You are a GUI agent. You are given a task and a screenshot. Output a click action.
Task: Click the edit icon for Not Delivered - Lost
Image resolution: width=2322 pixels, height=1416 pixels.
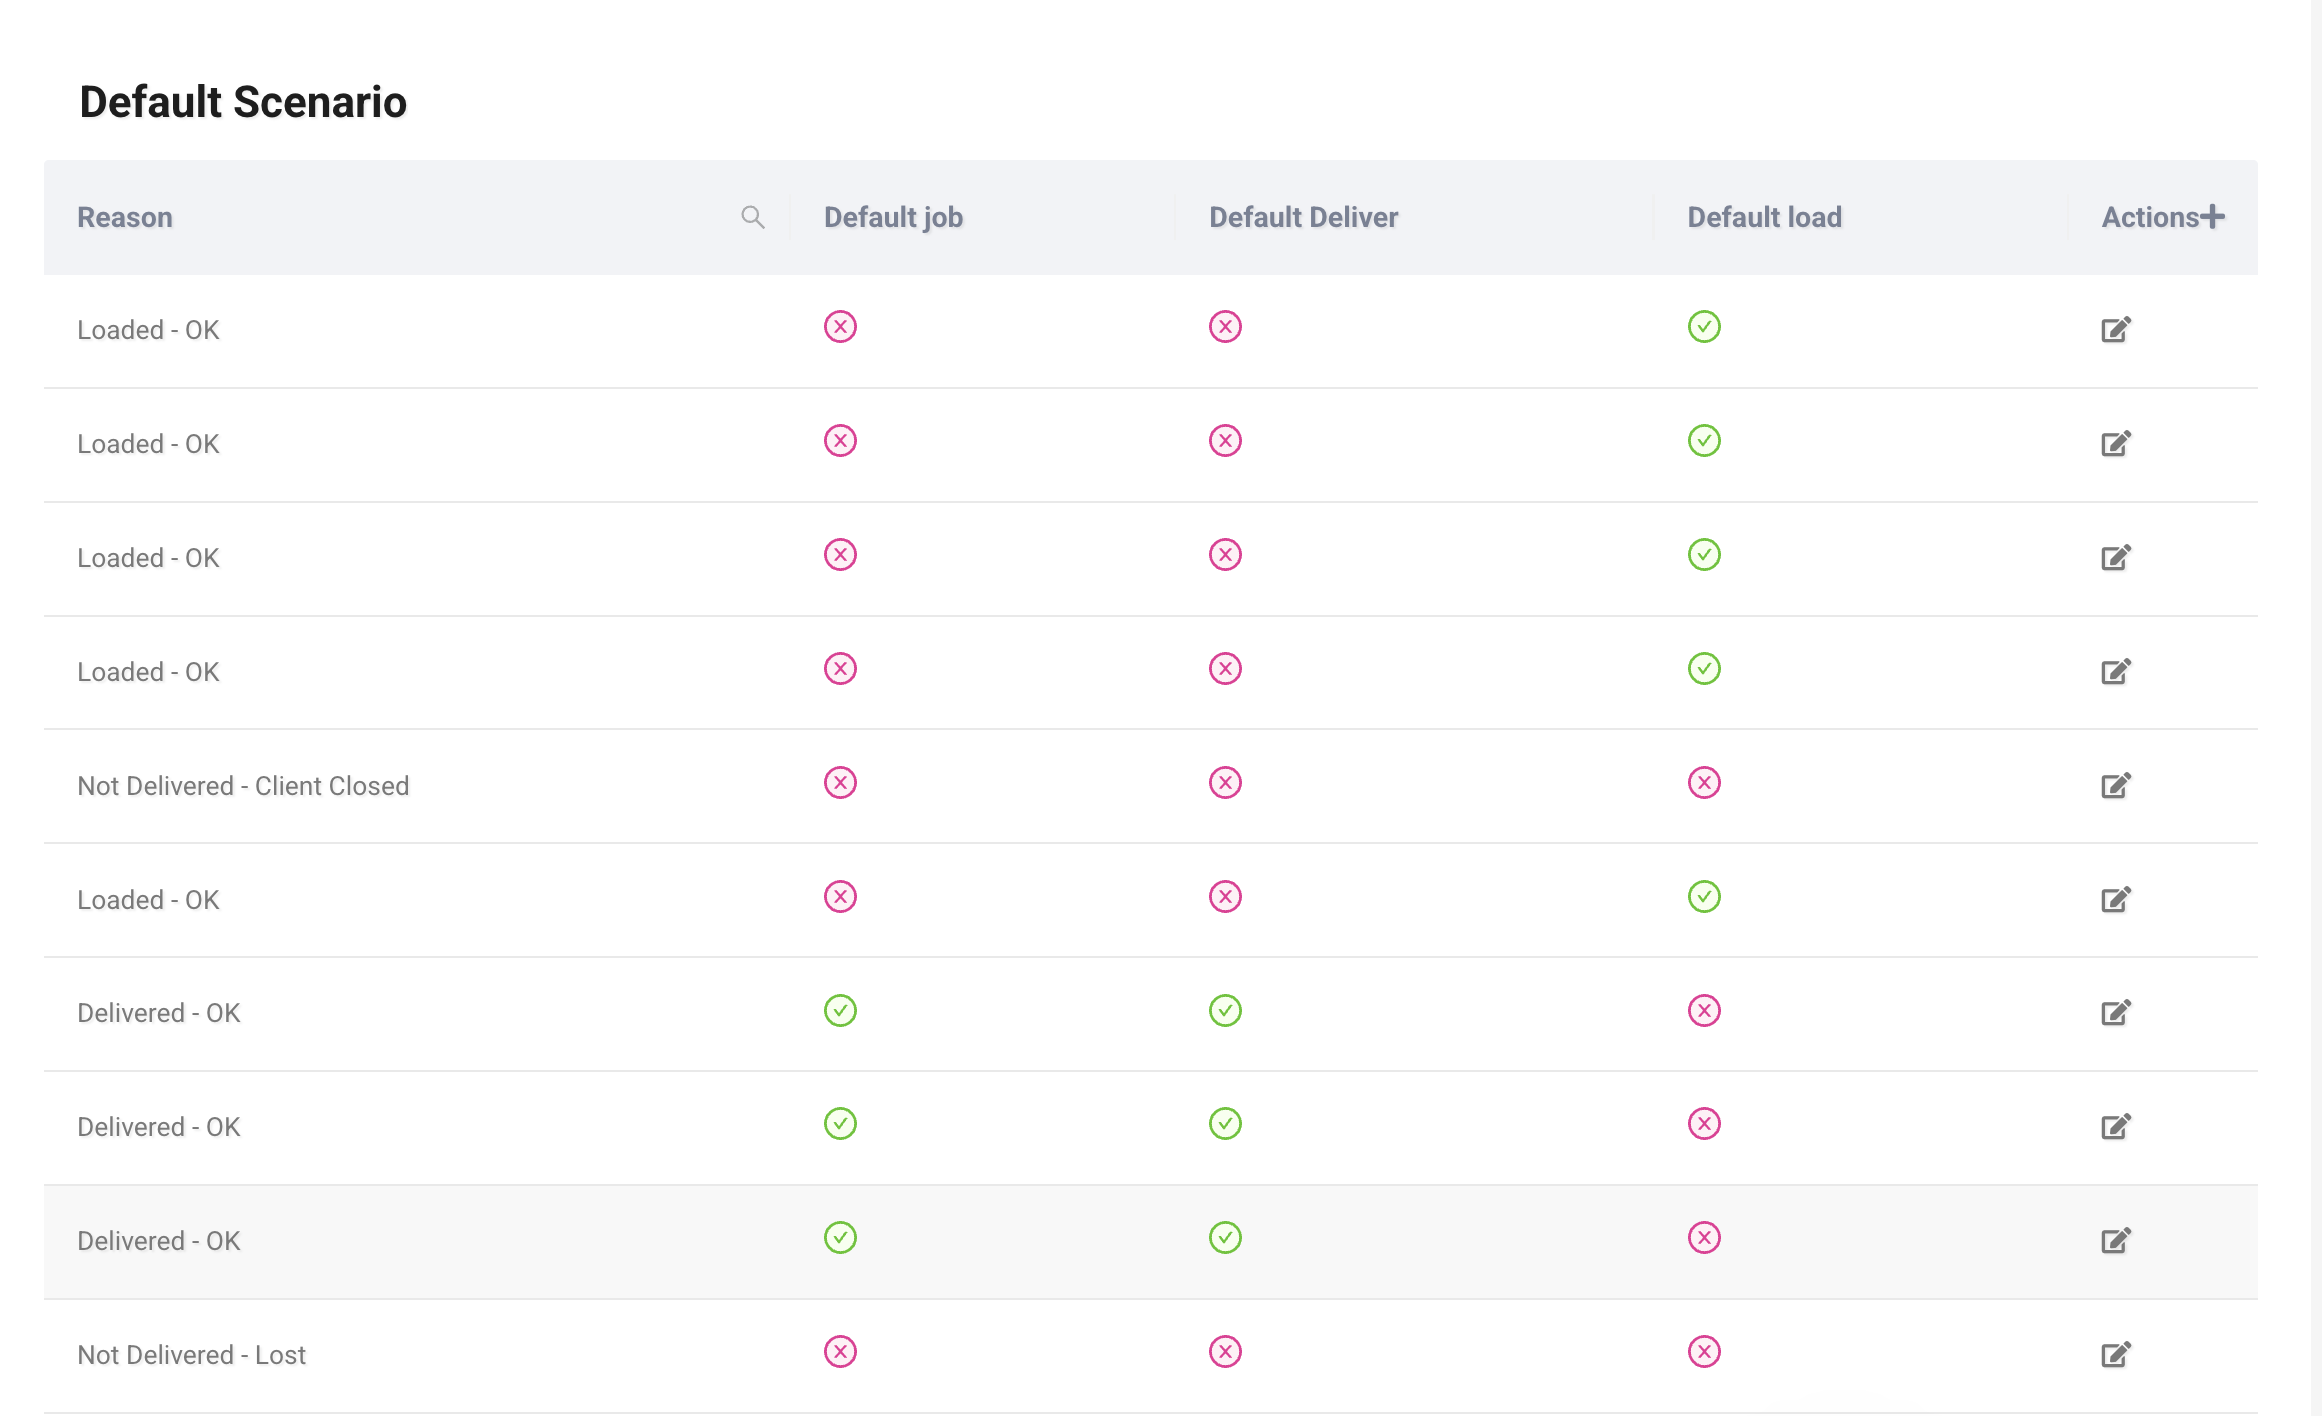pyautogui.click(x=2116, y=1354)
